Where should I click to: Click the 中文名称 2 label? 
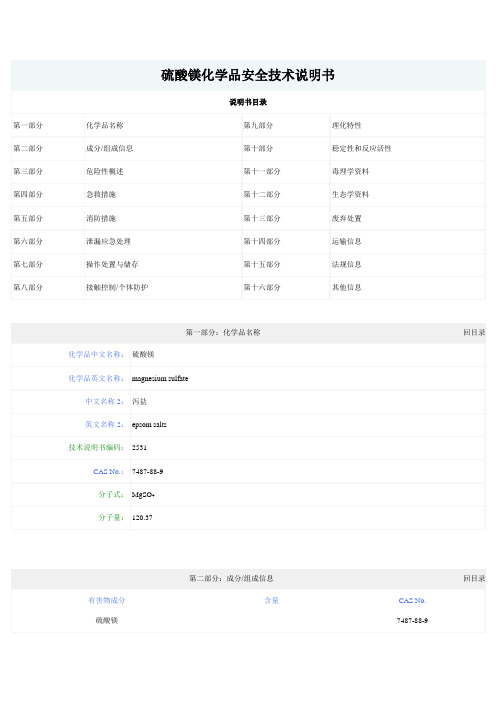tap(104, 401)
